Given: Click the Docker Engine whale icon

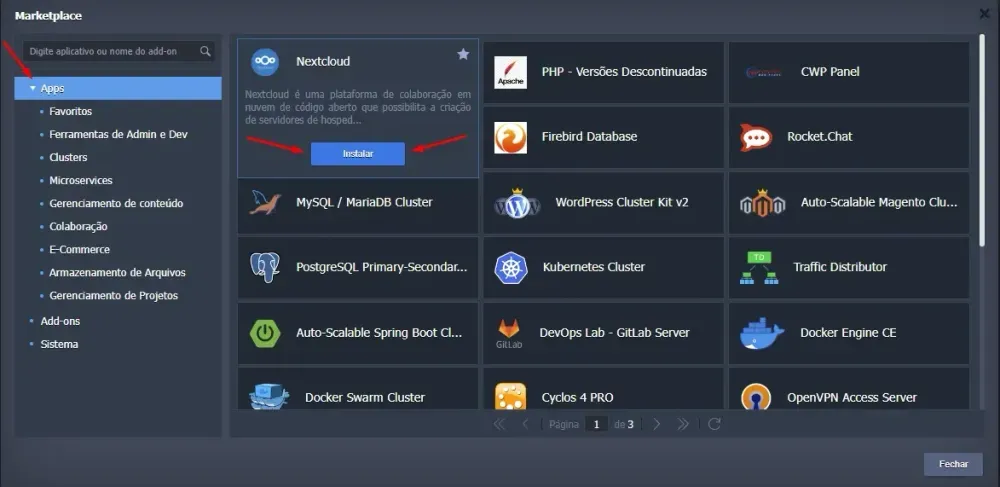Looking at the screenshot, I should (x=762, y=333).
